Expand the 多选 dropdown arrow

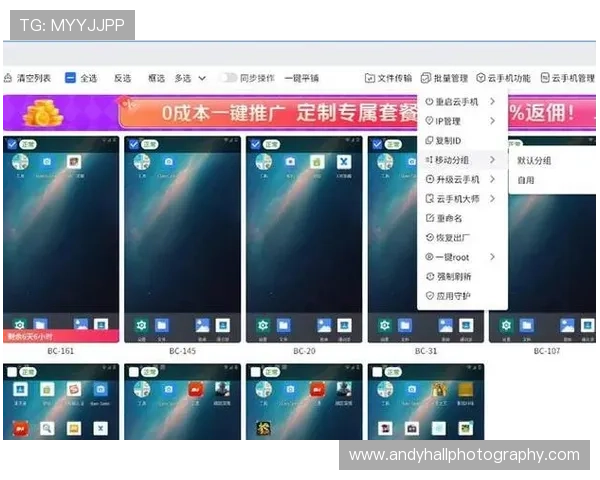point(202,78)
